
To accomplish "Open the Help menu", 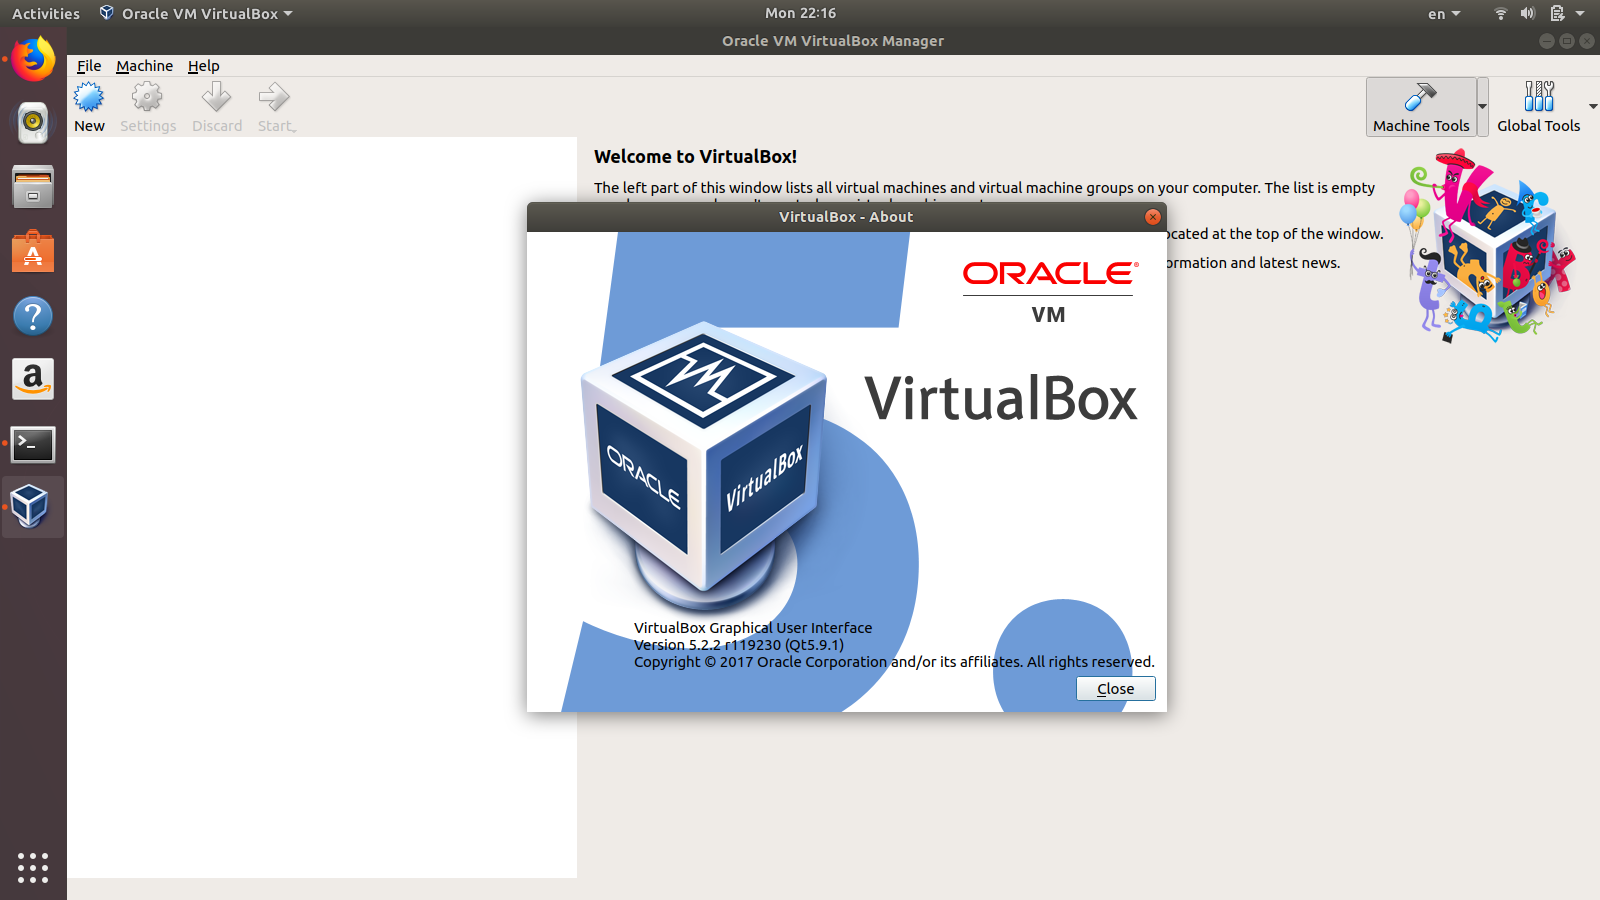I will [204, 65].
